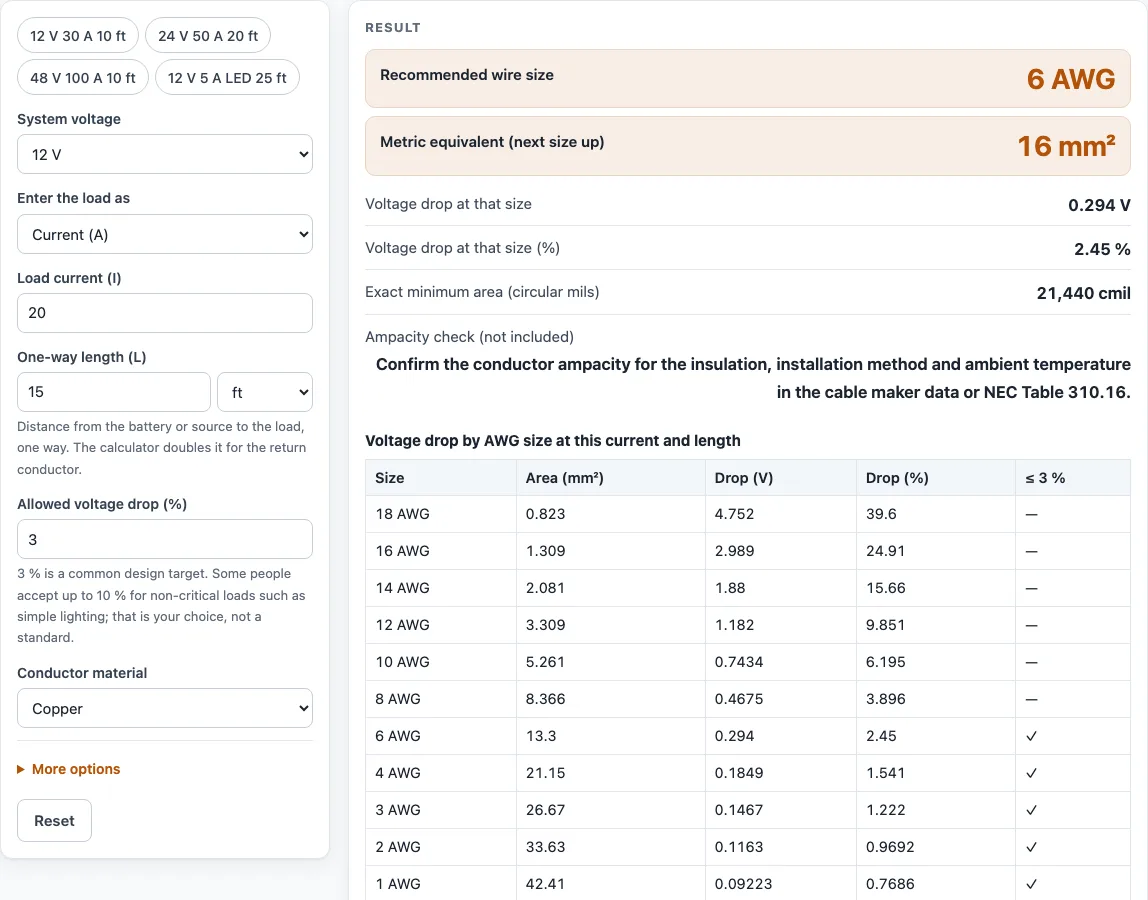
Task: Click the checkmark in the 6 AWG row
Action: coord(1032,736)
